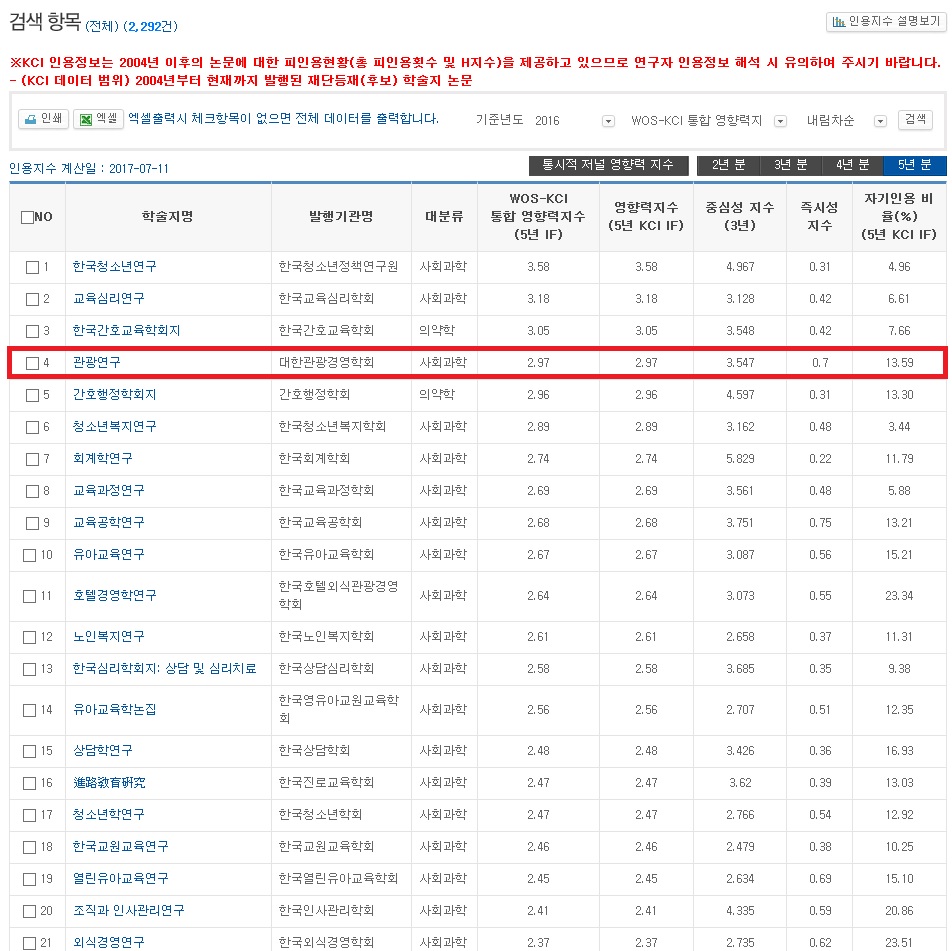952x951 pixels.
Task: Check the box for row 5 간호행정학회지
Action: 32,395
